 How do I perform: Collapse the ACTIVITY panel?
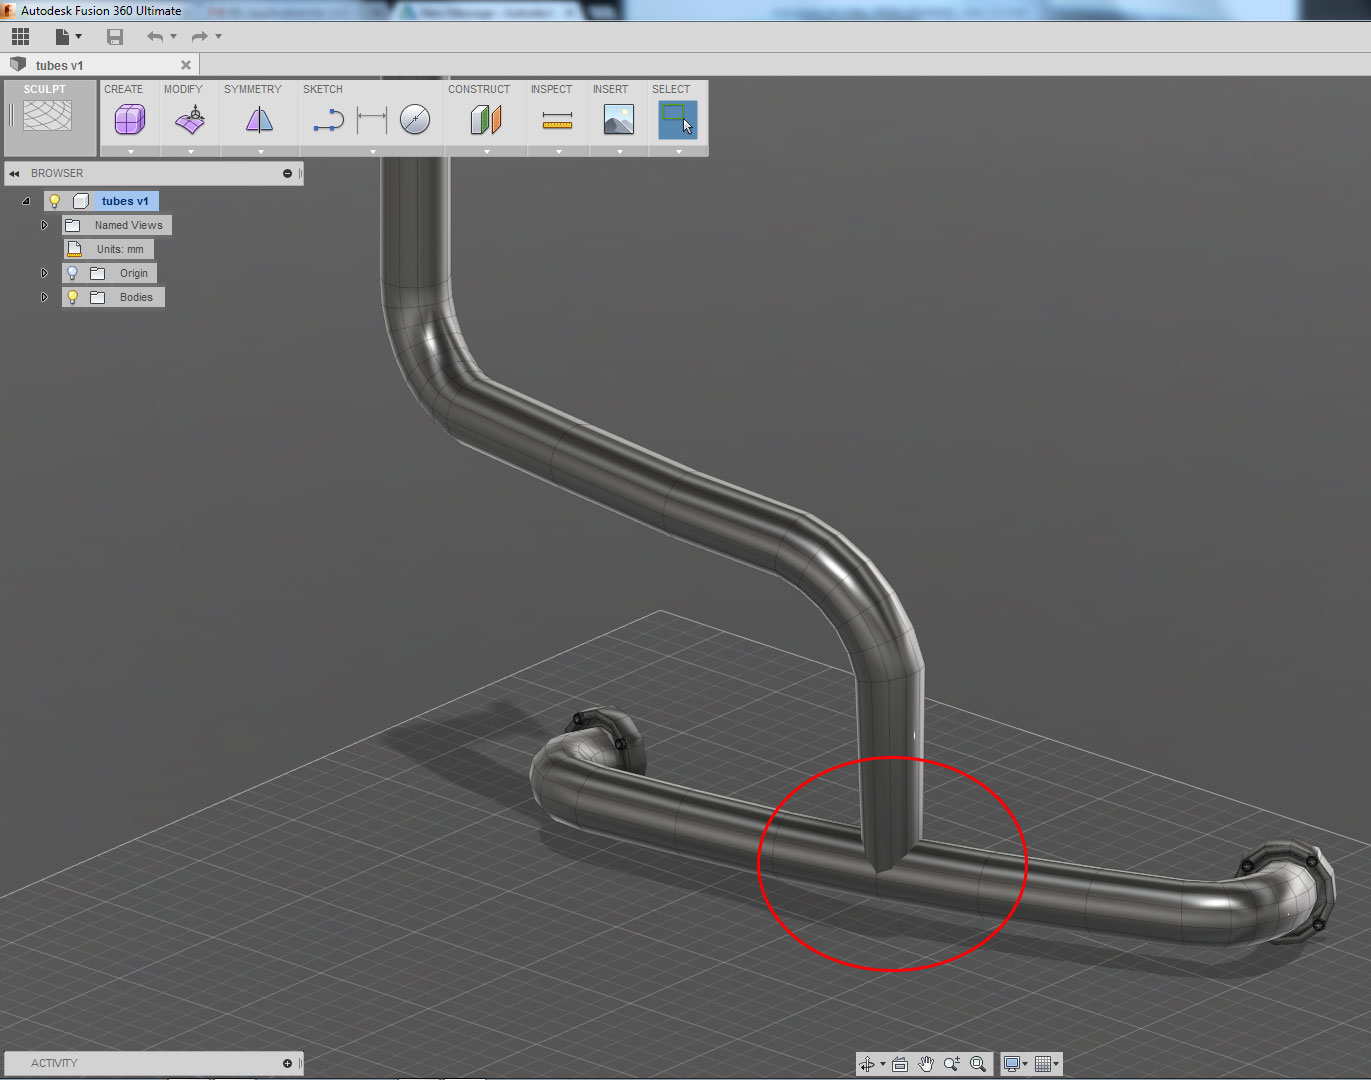(287, 1063)
